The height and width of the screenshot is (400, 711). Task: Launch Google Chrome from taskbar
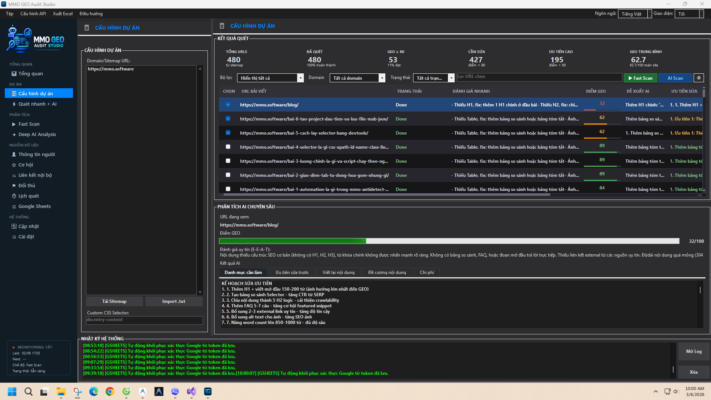(110, 391)
